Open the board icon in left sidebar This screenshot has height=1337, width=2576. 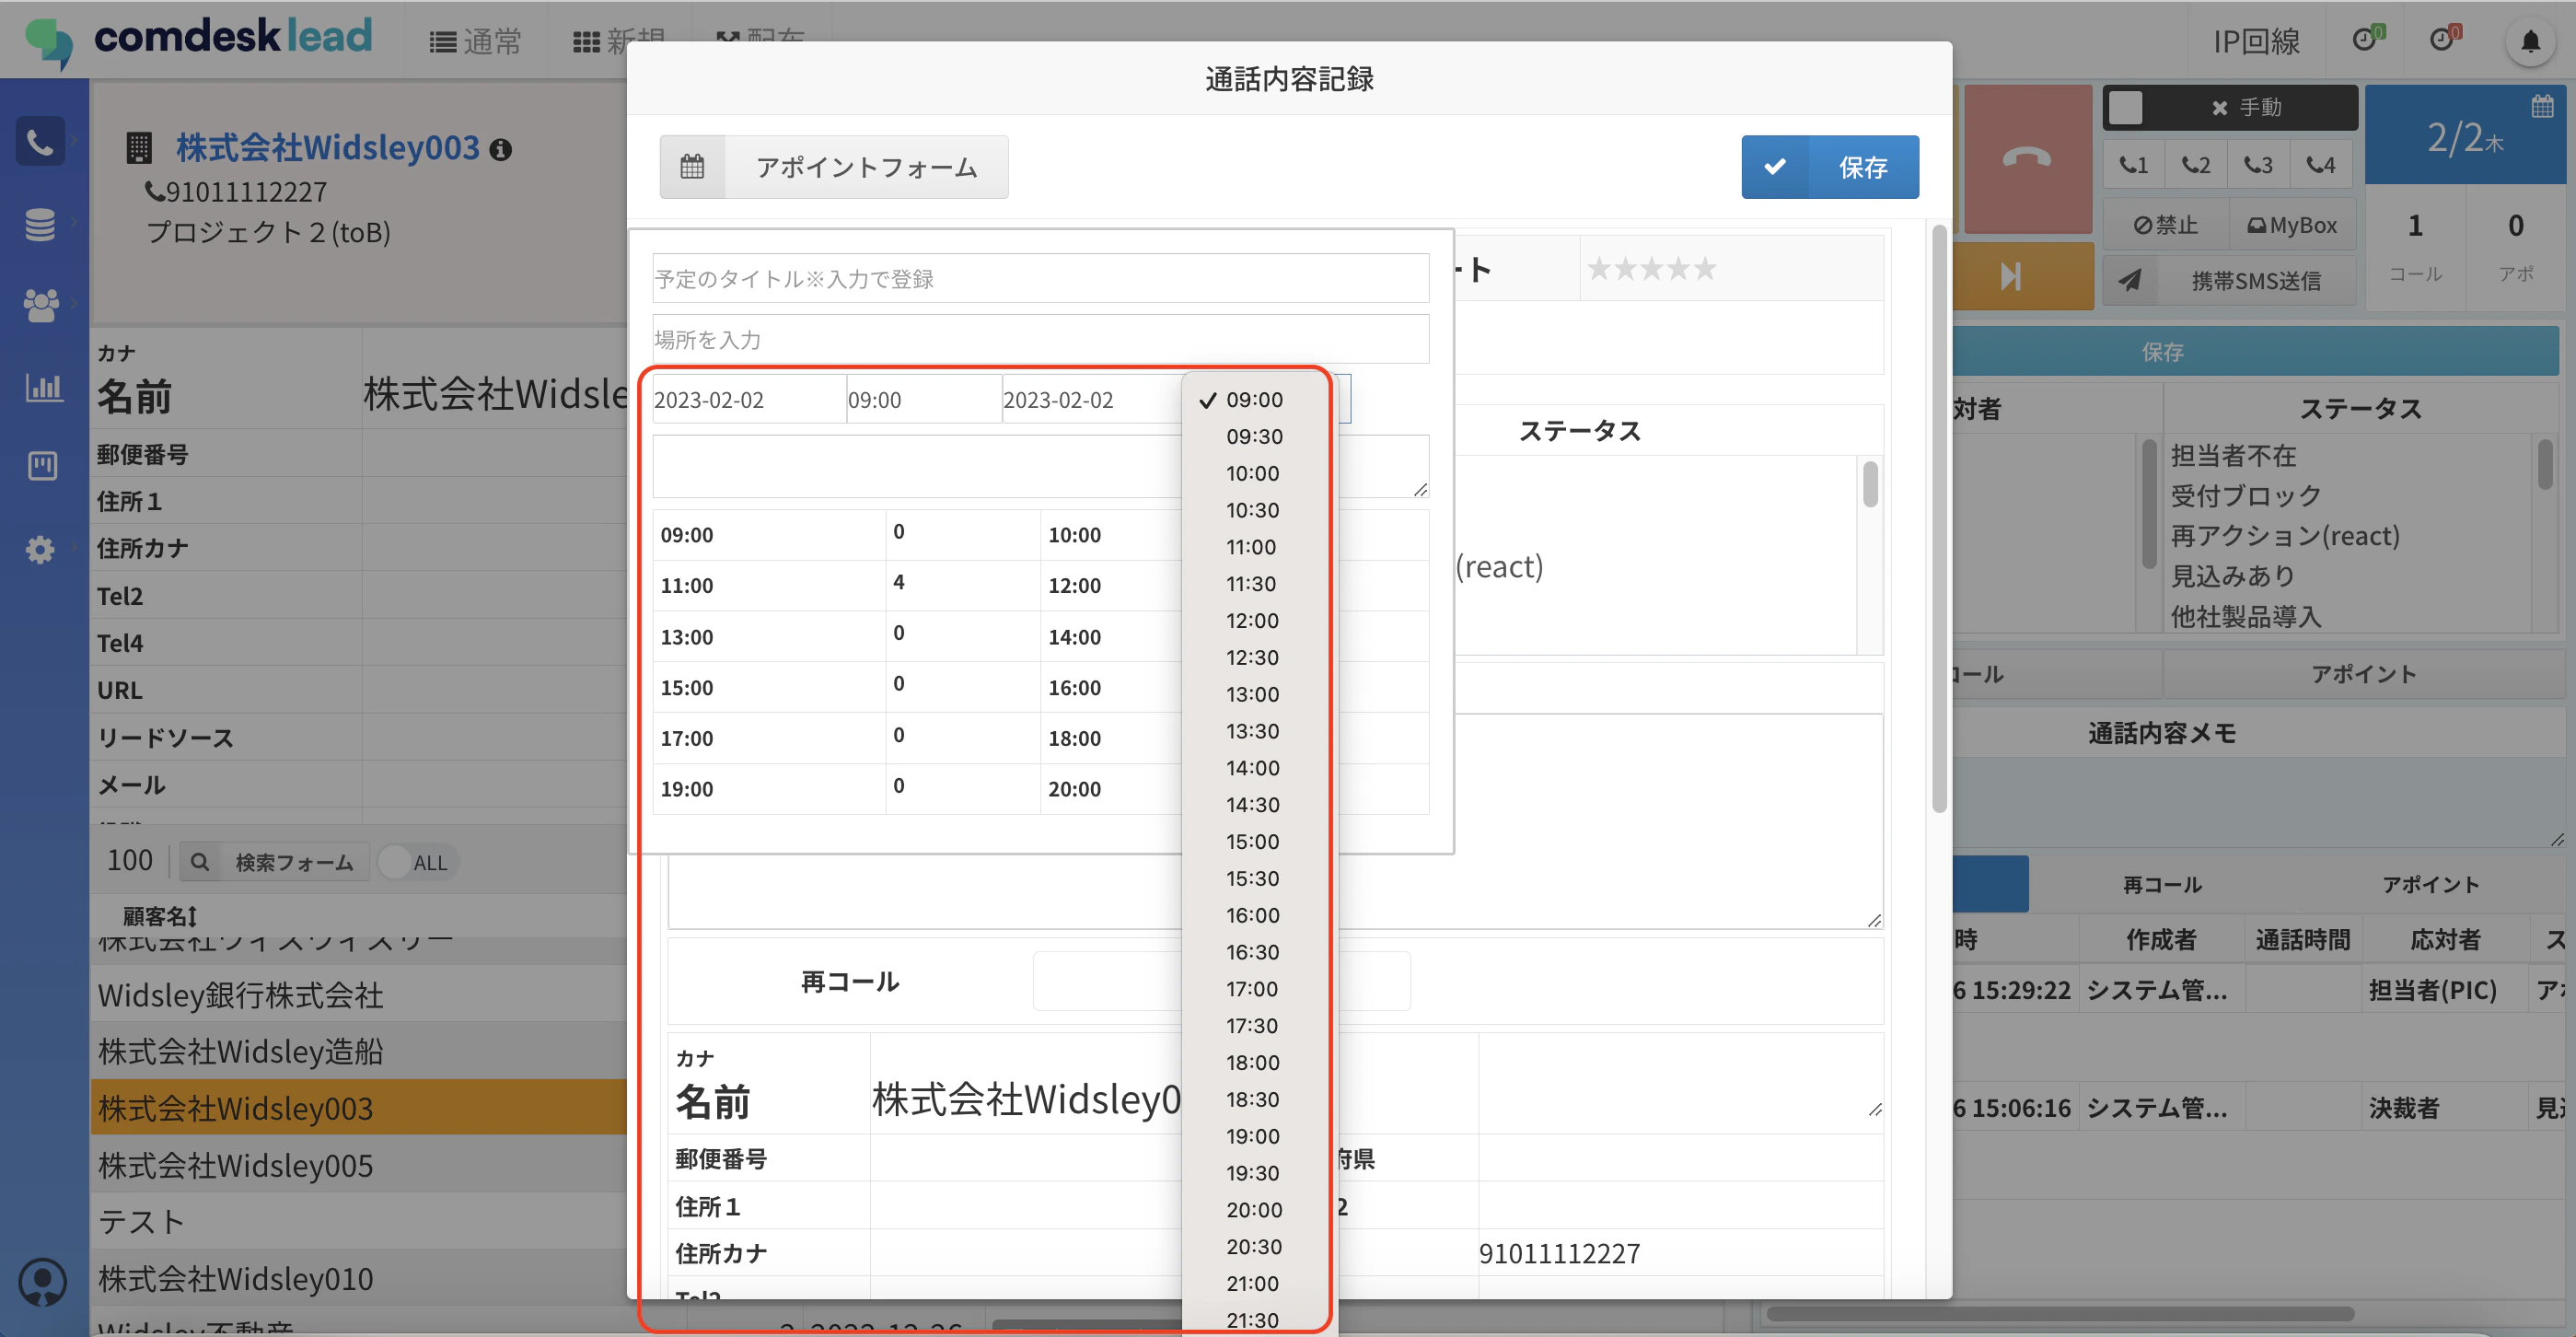coord(42,466)
